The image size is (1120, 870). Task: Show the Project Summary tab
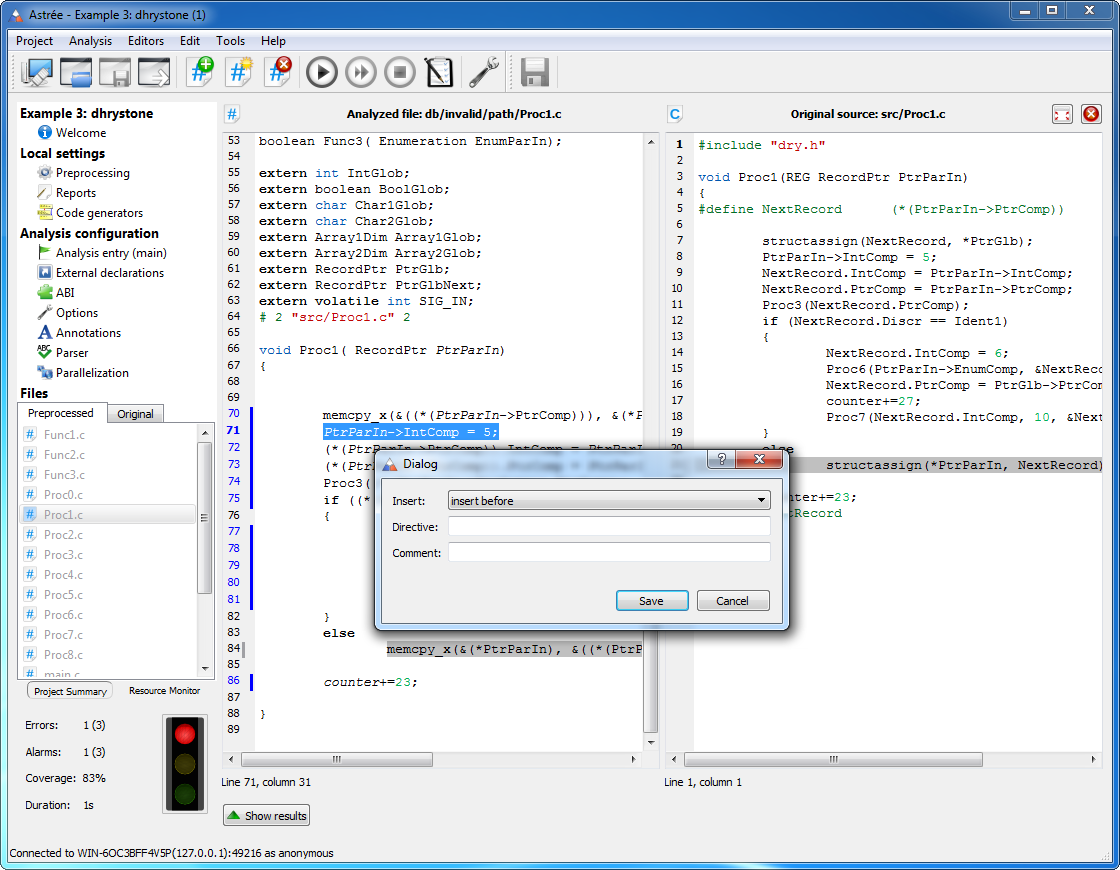pyautogui.click(x=70, y=691)
